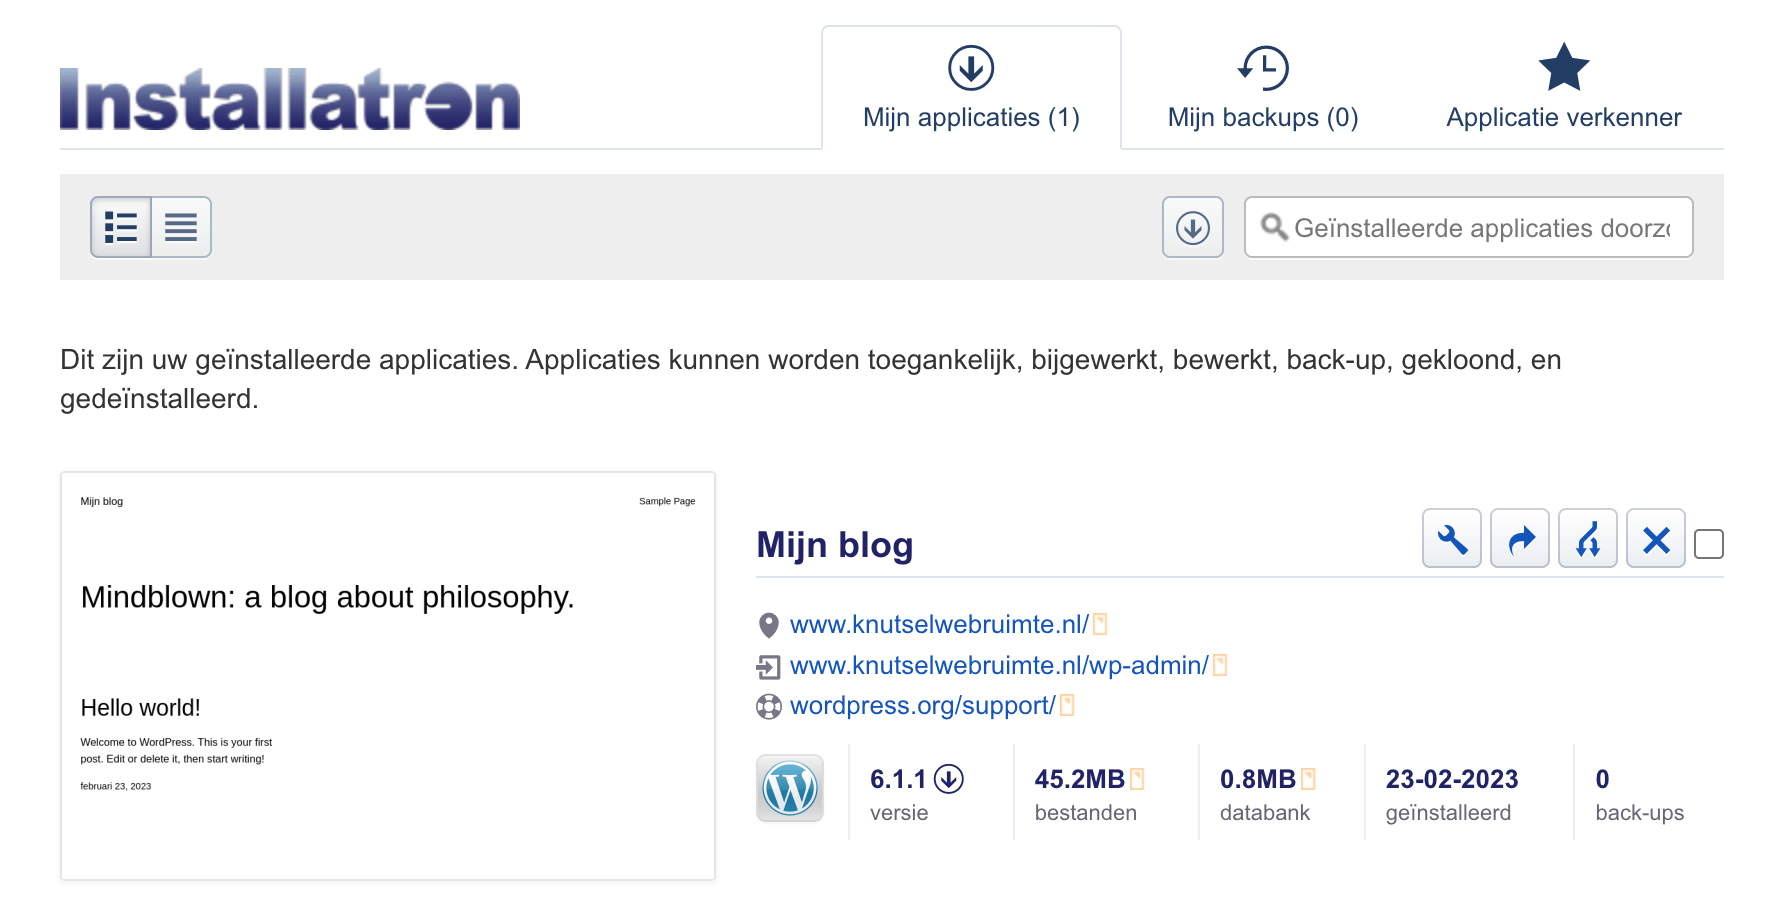Open the wordpress.org/support/ link
The image size is (1784, 911).
point(922,705)
